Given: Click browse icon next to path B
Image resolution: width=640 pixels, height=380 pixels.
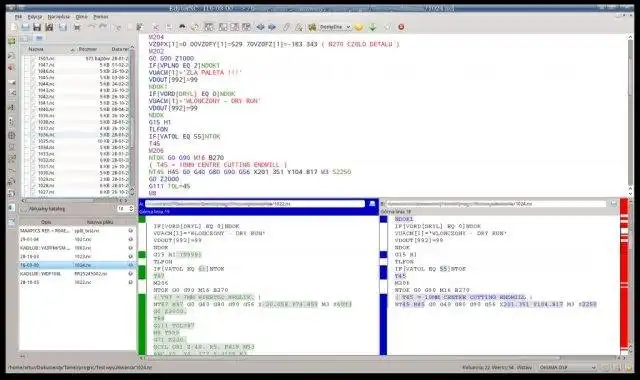Looking at the screenshot, I should (613, 203).
